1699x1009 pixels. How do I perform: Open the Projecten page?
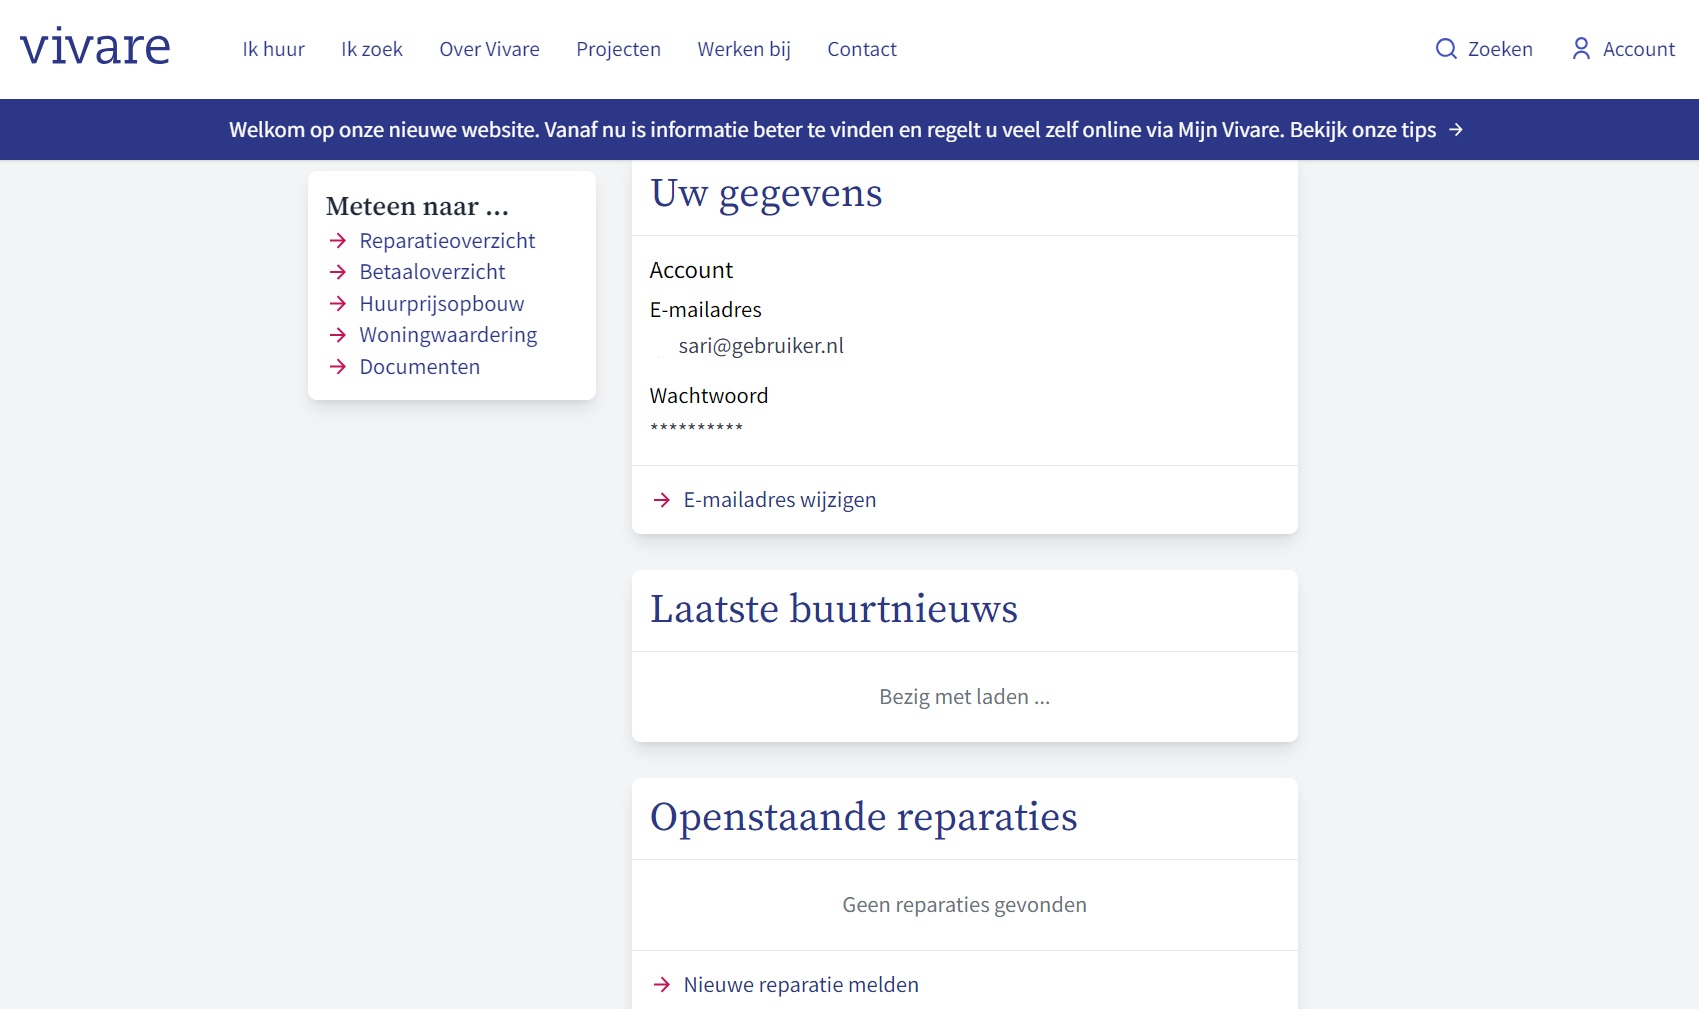(x=618, y=49)
